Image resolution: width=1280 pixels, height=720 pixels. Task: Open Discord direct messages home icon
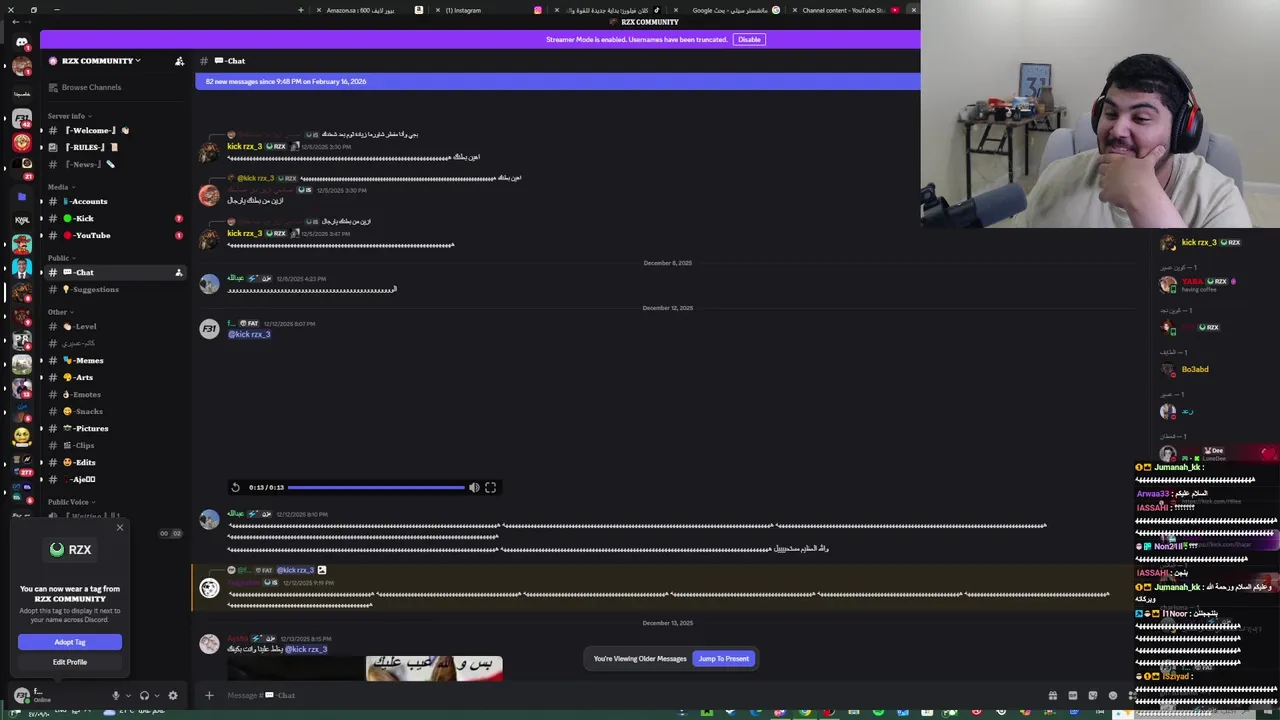(x=22, y=42)
